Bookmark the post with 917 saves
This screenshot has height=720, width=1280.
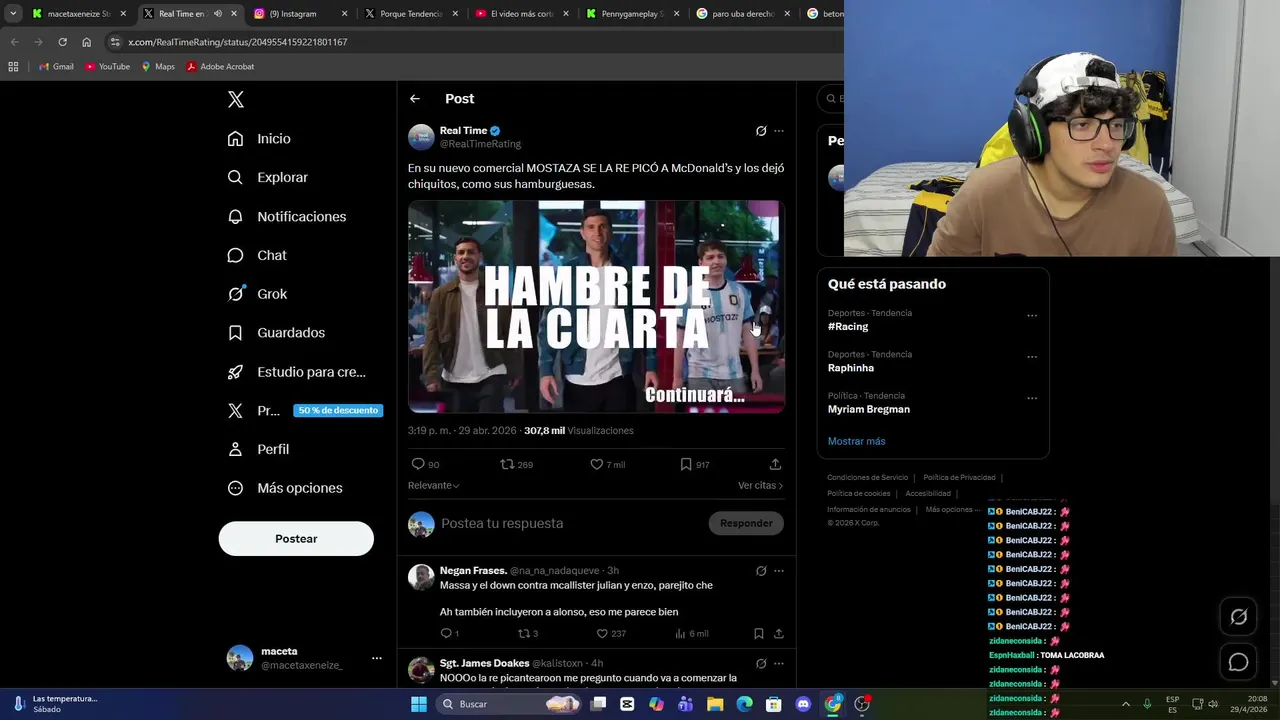click(686, 464)
